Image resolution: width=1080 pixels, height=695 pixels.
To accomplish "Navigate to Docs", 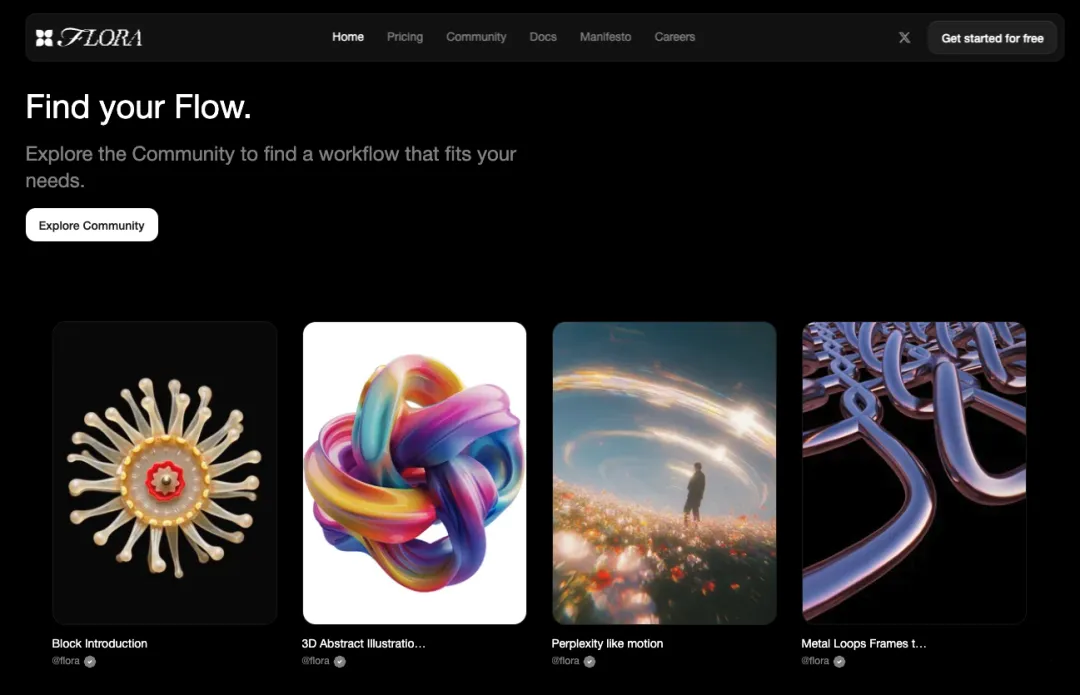I will (543, 37).
